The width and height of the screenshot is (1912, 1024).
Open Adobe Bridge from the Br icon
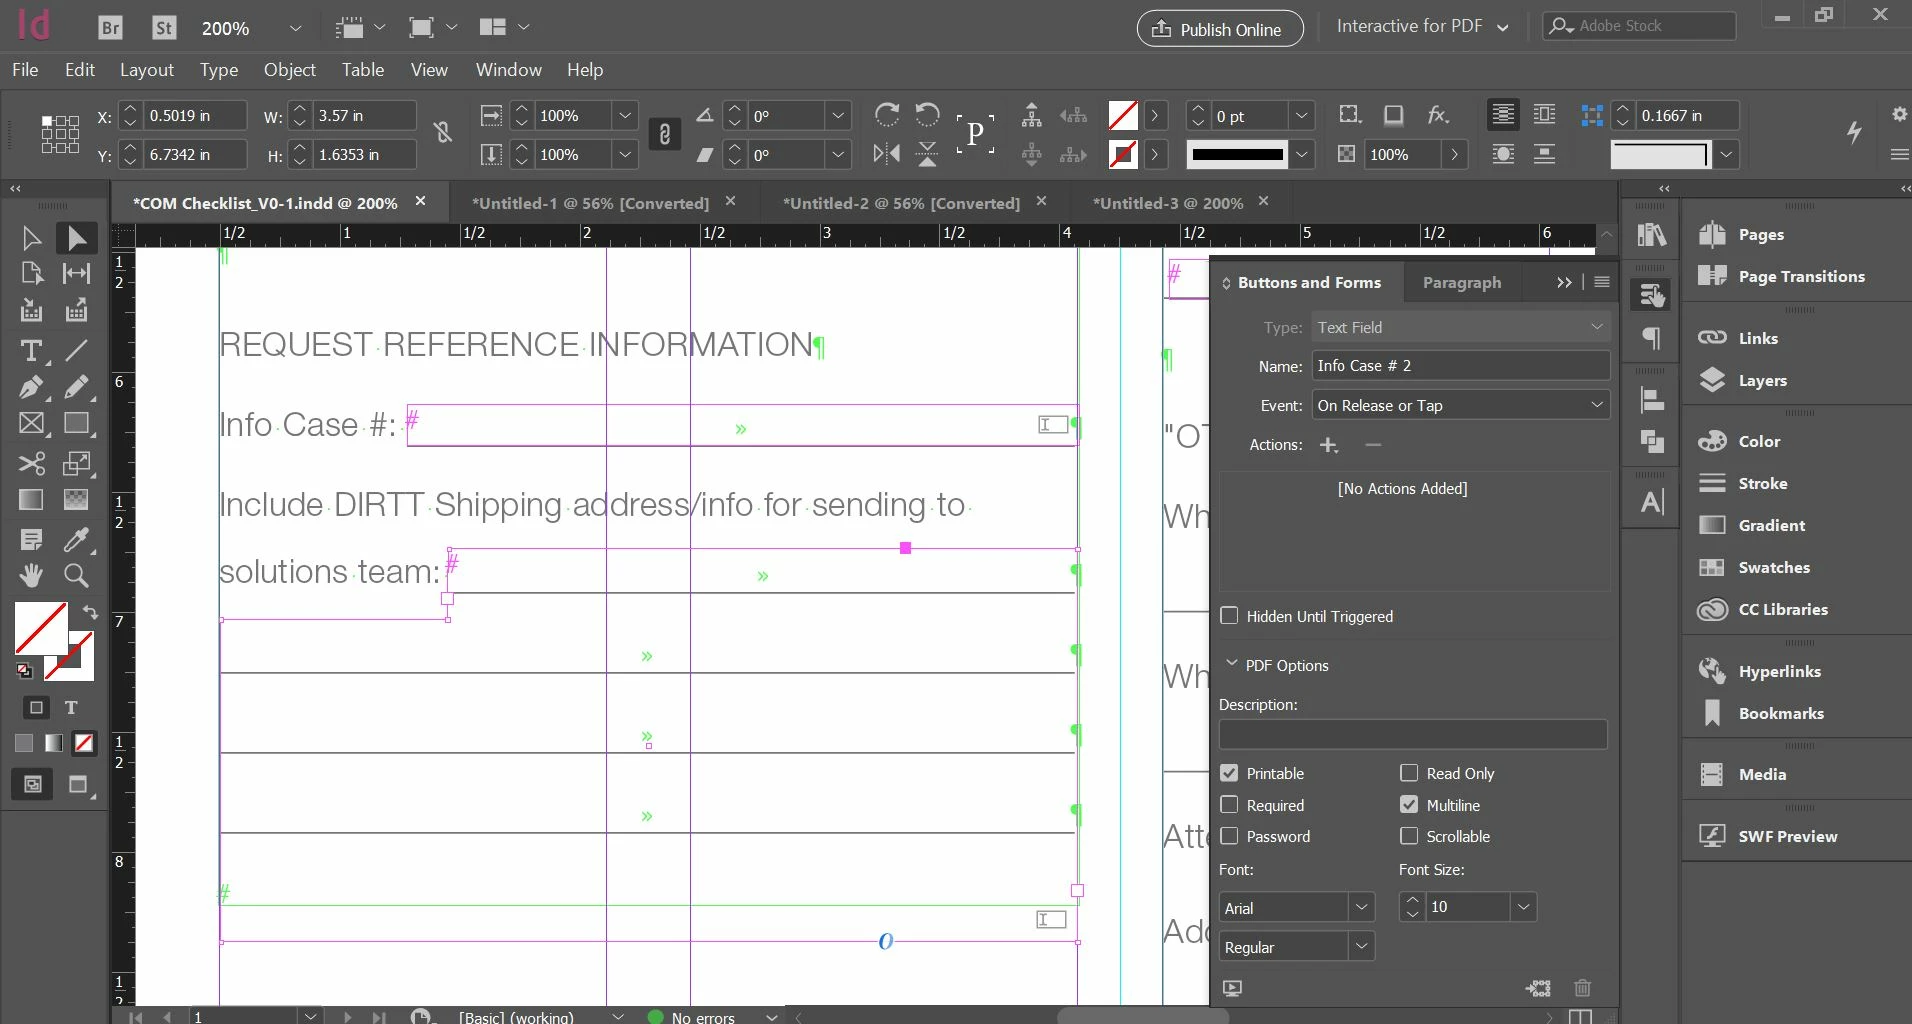point(110,28)
